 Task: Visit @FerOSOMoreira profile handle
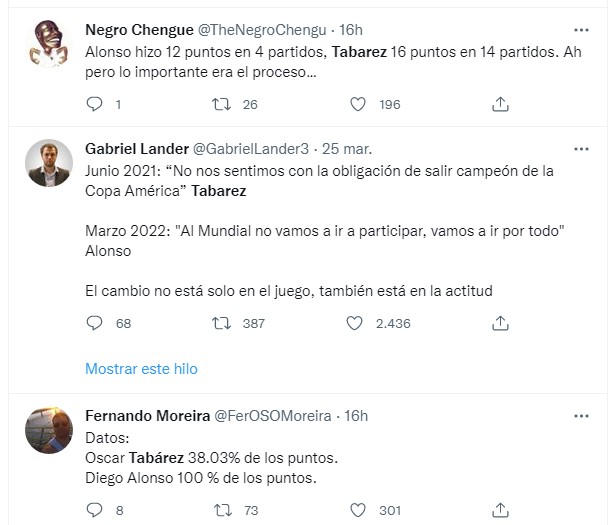coord(271,415)
